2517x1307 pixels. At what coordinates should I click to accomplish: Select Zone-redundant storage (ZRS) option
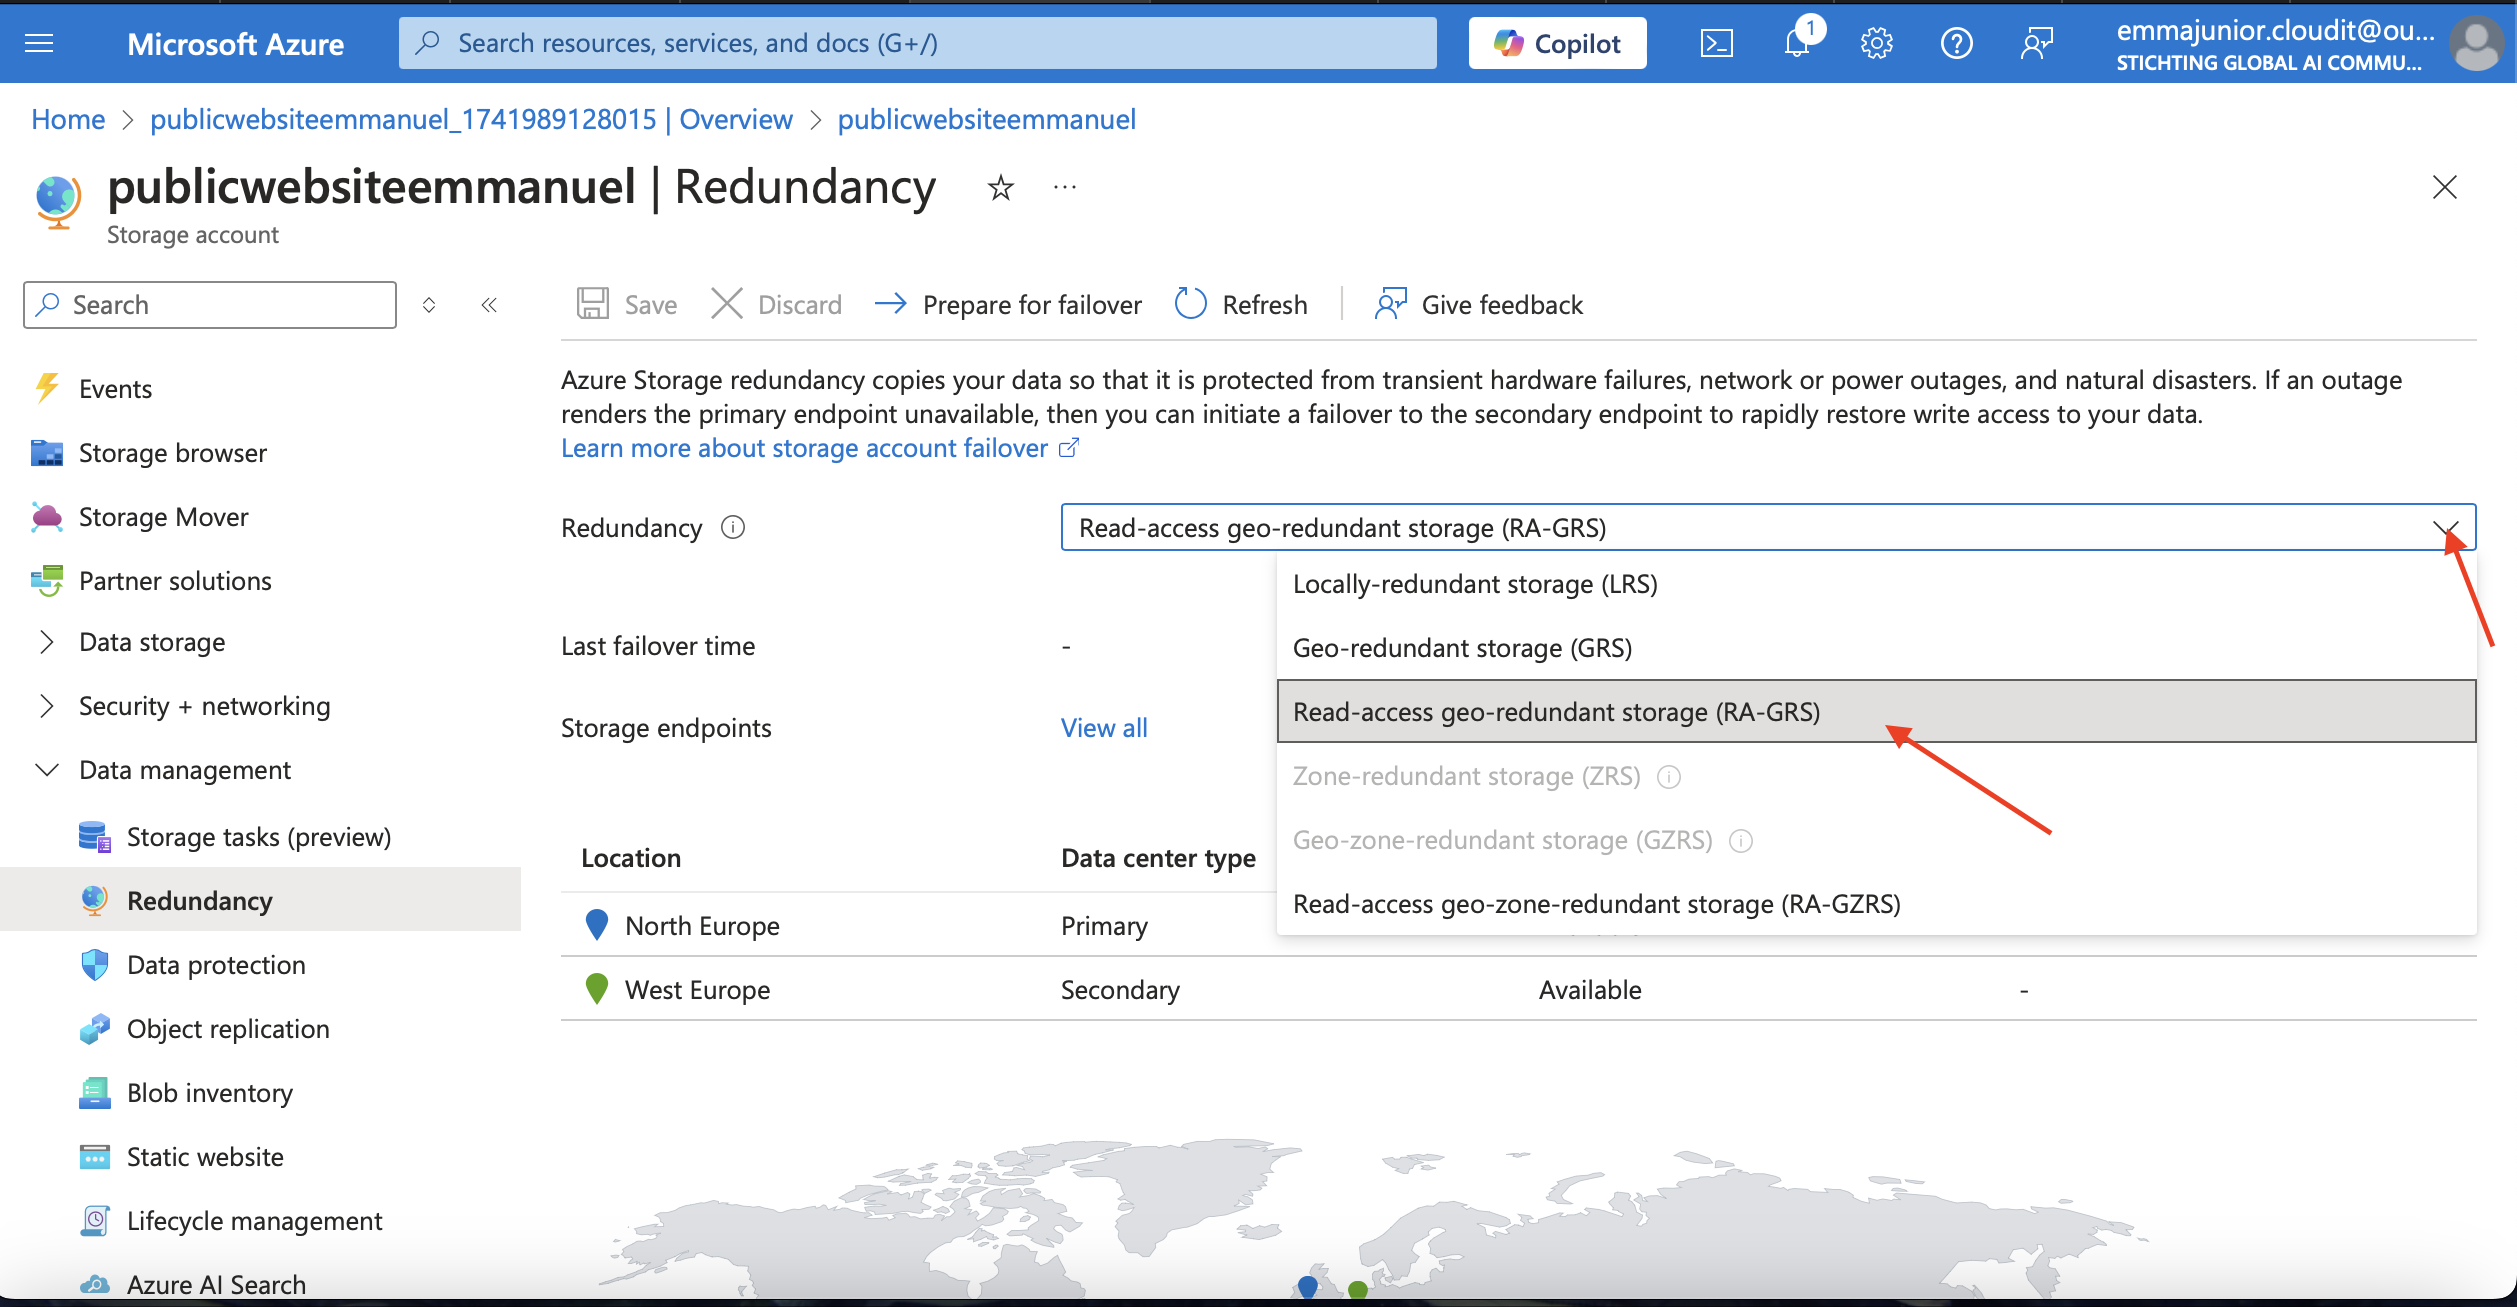[x=1876, y=776]
